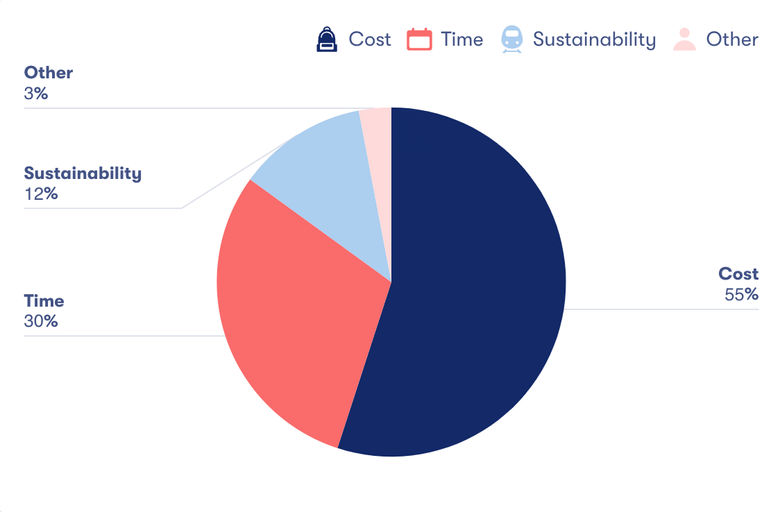Click the 55% value under Cost
Image resolution: width=780 pixels, height=512 pixels.
tap(741, 295)
